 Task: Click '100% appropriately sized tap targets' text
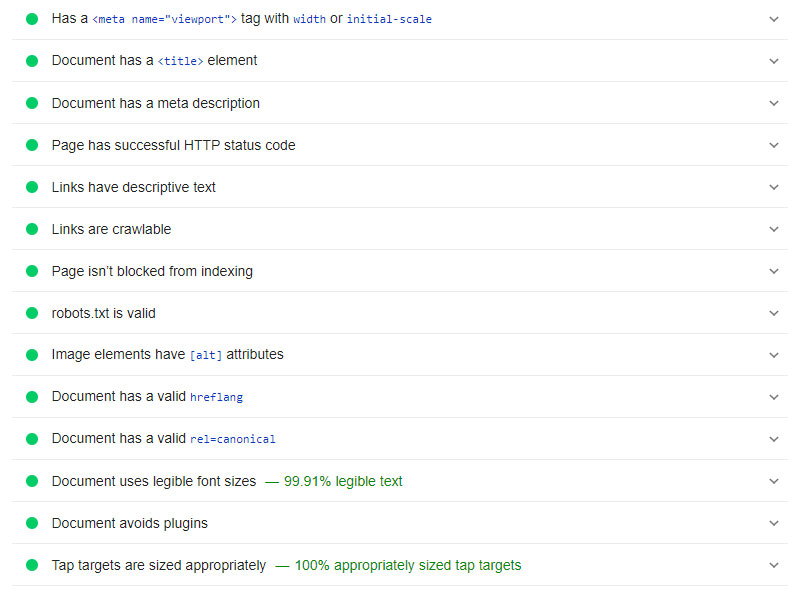408,565
